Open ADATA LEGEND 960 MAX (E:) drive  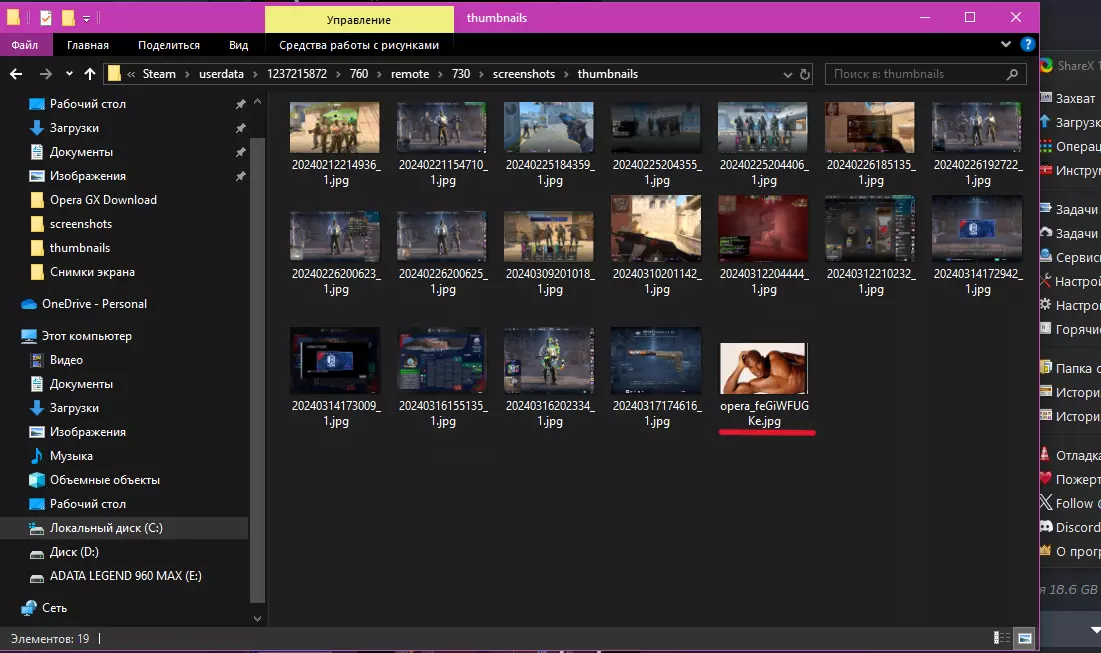click(126, 576)
